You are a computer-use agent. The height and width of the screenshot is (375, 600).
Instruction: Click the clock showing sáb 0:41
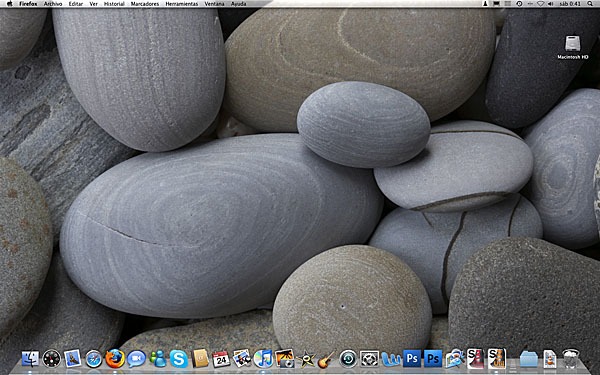pyautogui.click(x=570, y=4)
